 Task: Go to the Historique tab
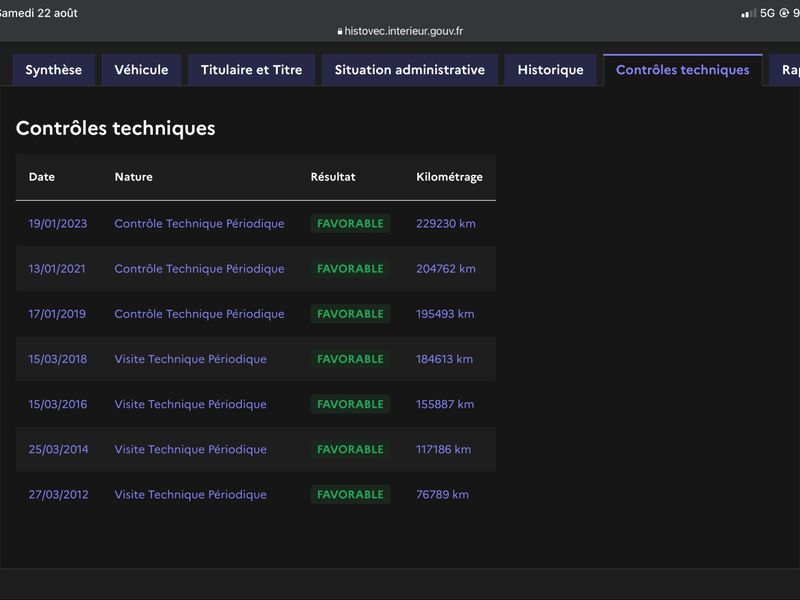[551, 70]
